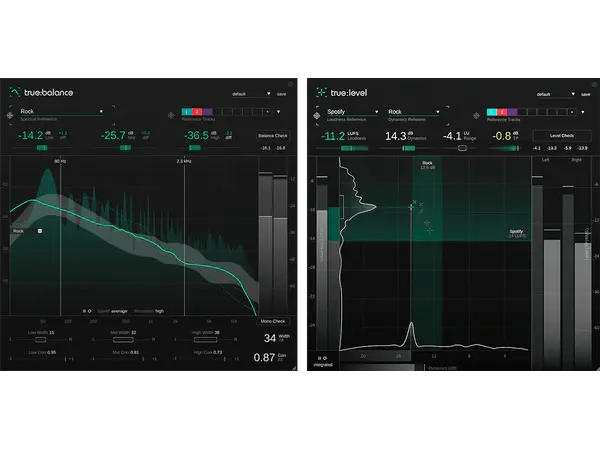Viewport: 600px width, 450px height.
Task: Click the High band -36.5 dB slider handle
Action: click(195, 148)
